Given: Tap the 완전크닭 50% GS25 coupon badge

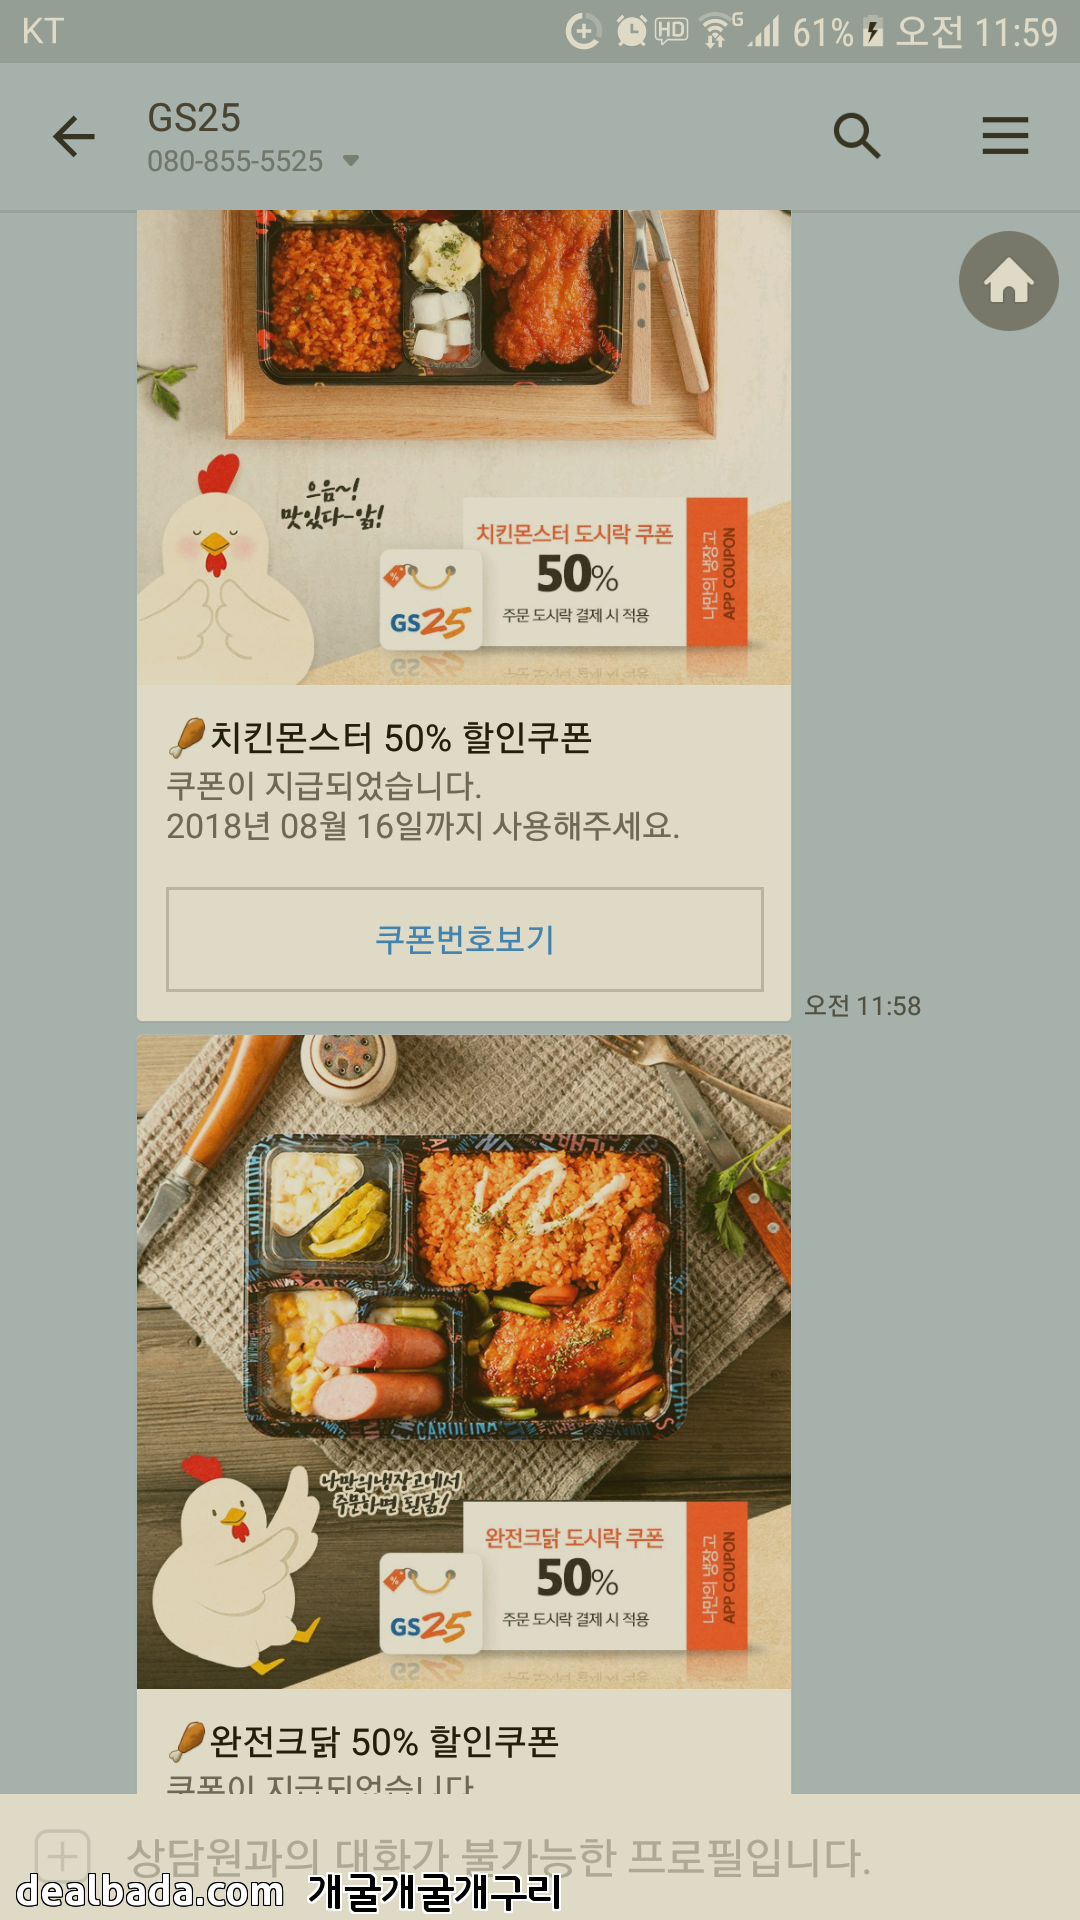Looking at the screenshot, I should pos(564,1578).
